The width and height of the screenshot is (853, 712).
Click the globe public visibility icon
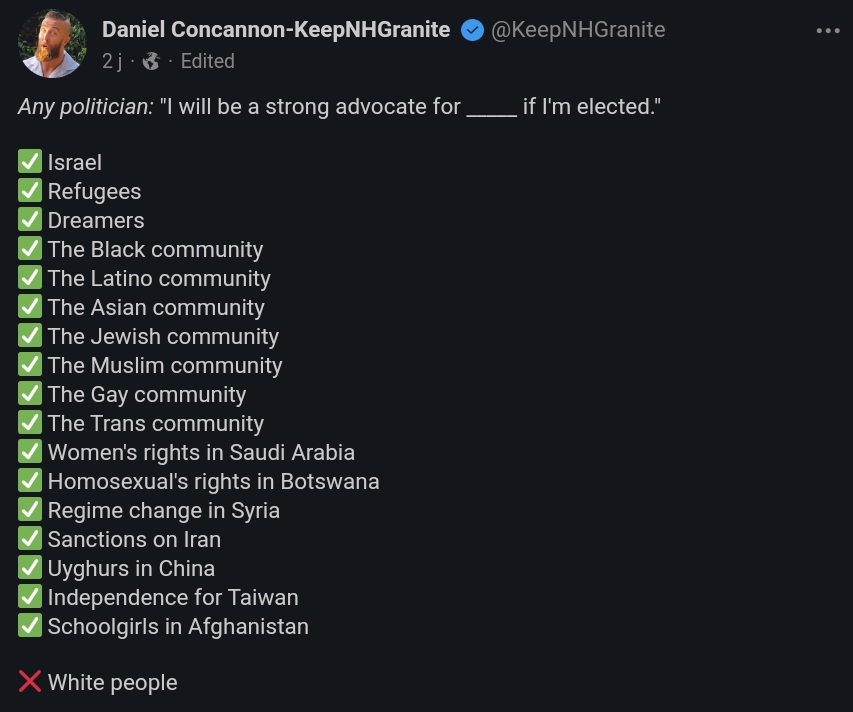click(x=151, y=61)
